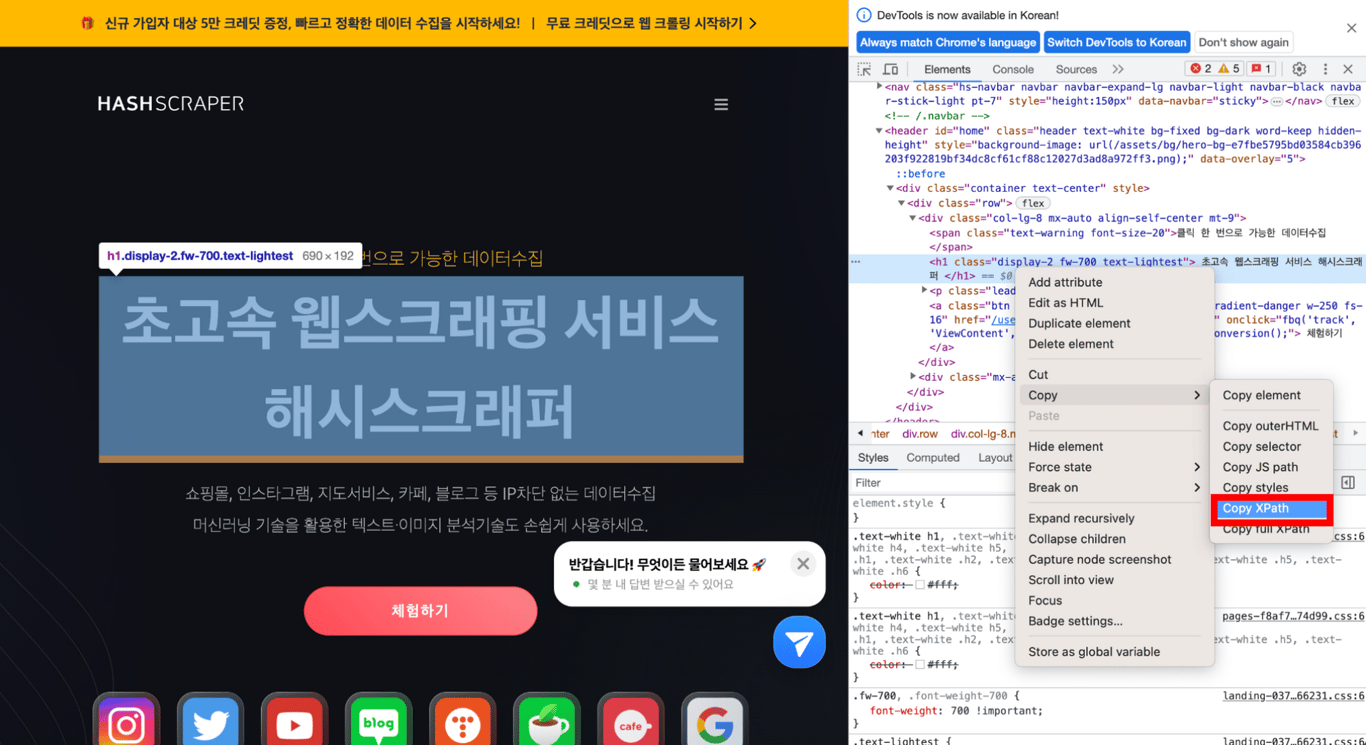Collapse the div class row node
Screen dimensions: 1366x745
pyautogui.click(x=901, y=203)
